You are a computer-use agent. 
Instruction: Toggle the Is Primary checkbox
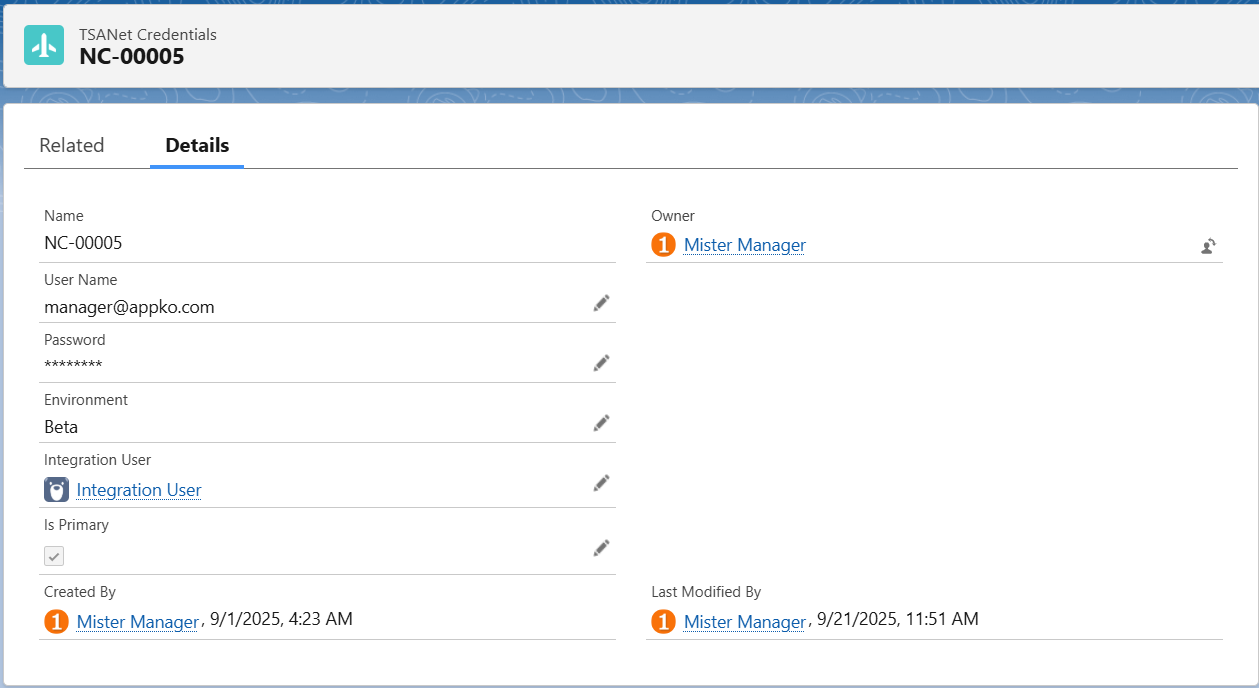[x=54, y=556]
